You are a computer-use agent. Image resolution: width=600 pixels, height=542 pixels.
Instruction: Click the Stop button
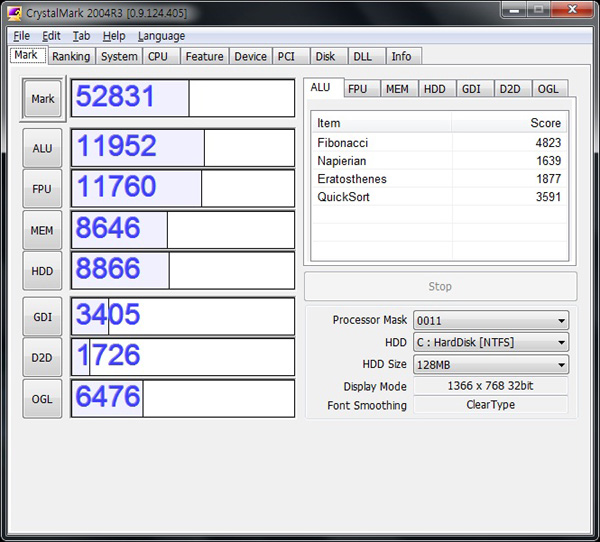pos(440,286)
